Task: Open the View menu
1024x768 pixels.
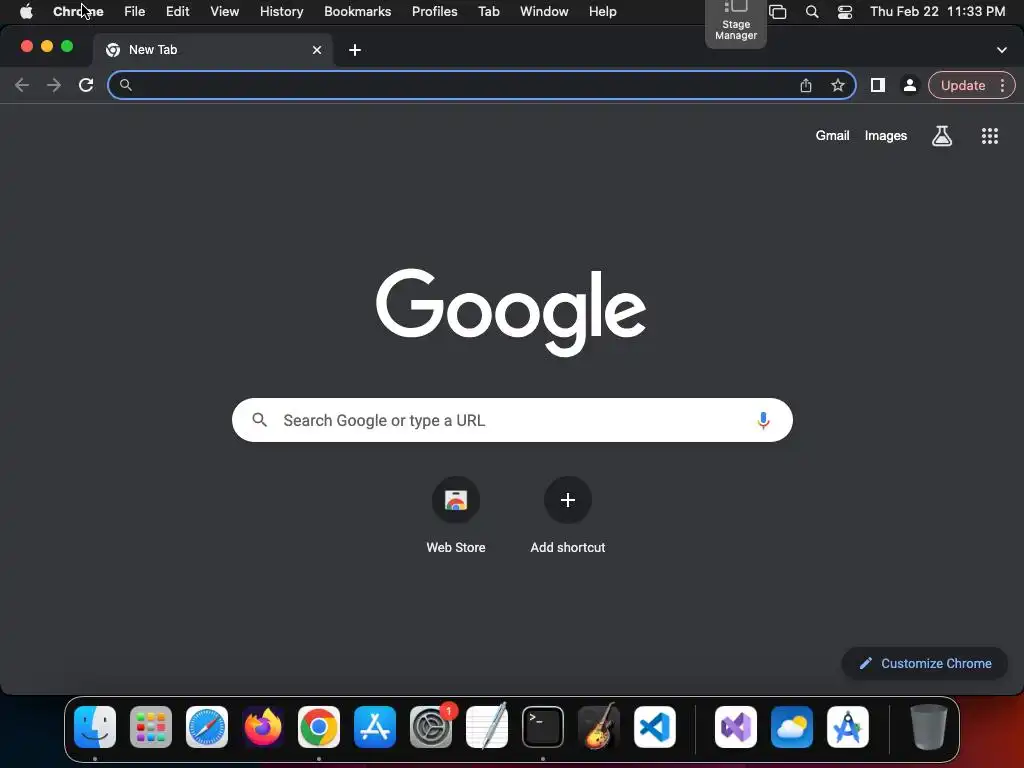Action: 225,12
